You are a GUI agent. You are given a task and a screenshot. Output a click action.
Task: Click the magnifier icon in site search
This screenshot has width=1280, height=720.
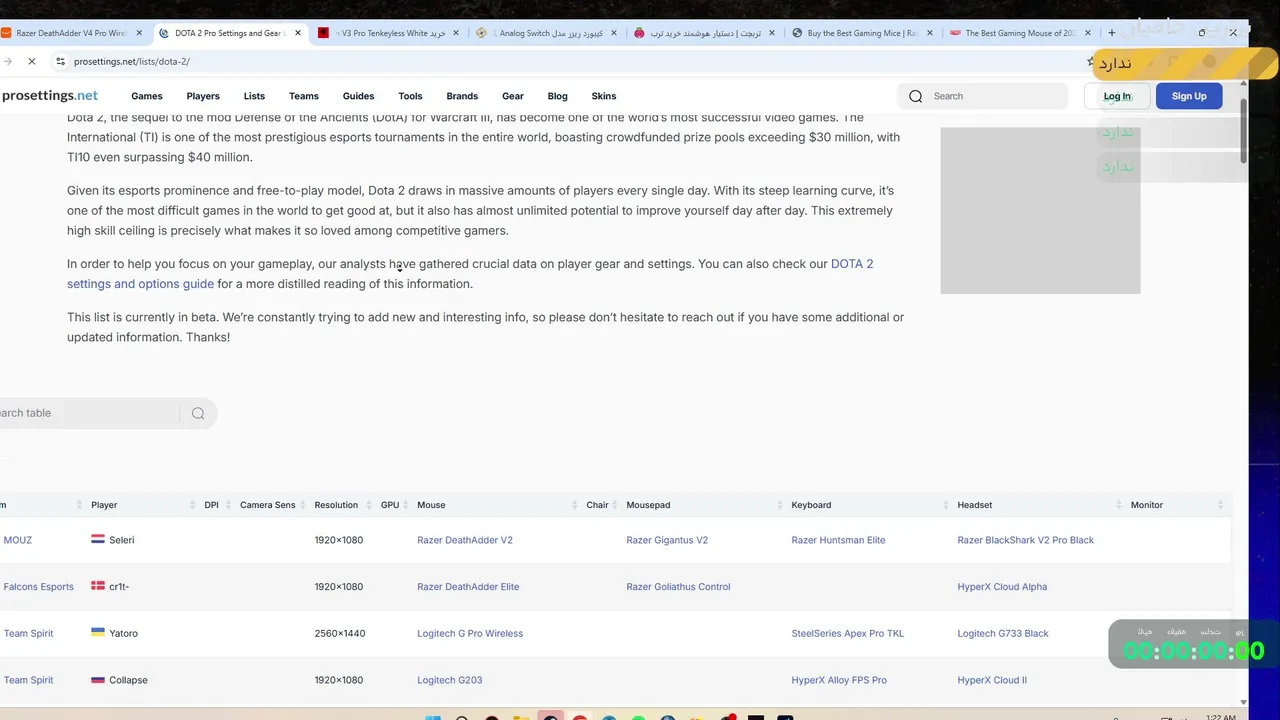[x=915, y=96]
